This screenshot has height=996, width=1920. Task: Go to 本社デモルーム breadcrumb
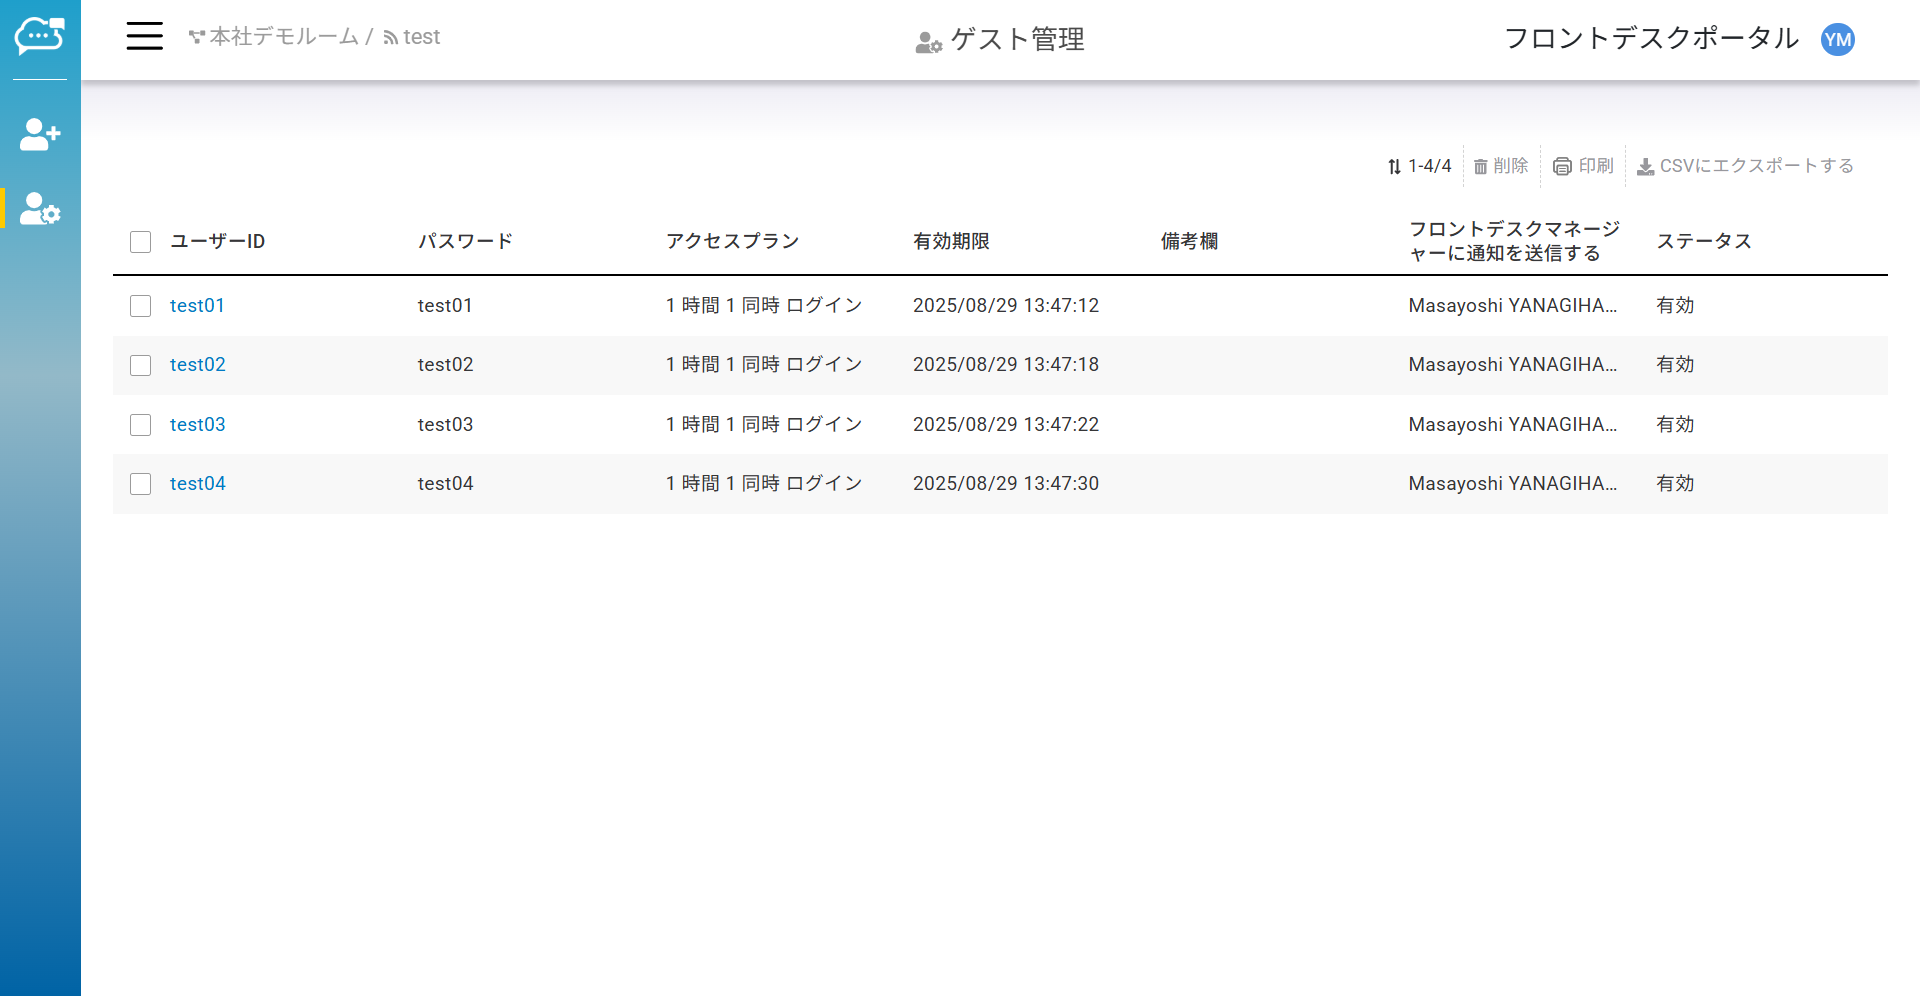(x=283, y=37)
